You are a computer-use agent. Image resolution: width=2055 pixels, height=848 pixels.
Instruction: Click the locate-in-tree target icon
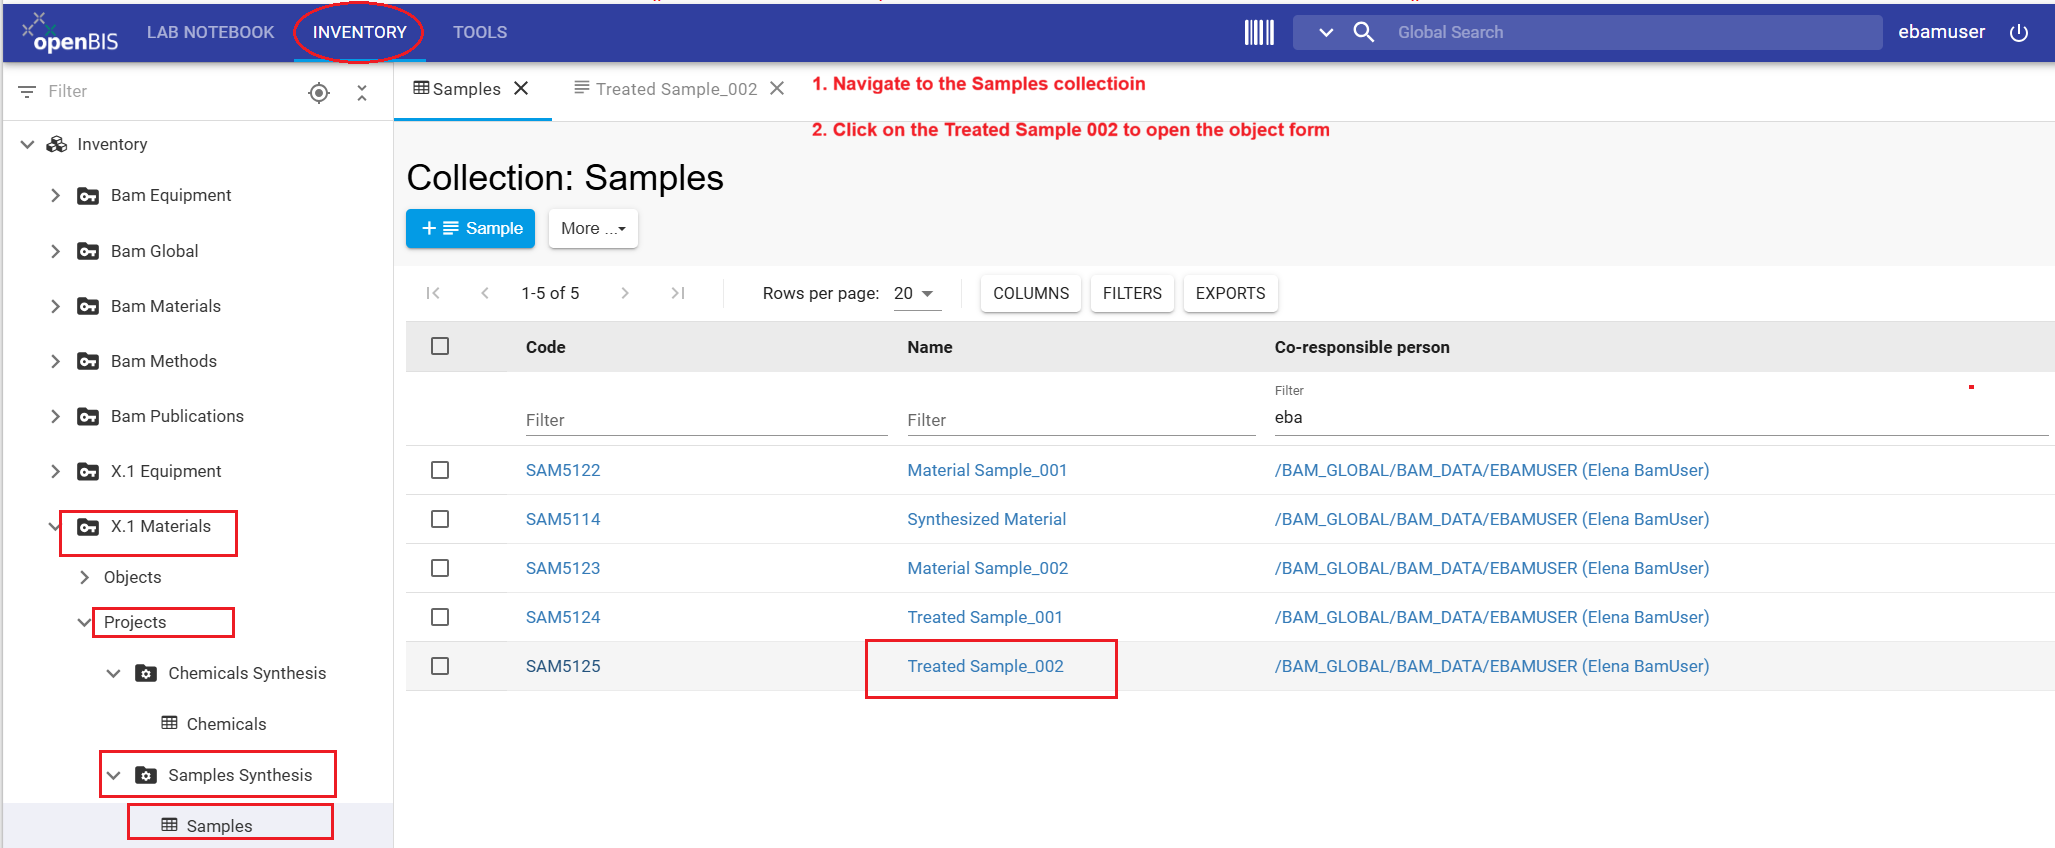[x=319, y=93]
